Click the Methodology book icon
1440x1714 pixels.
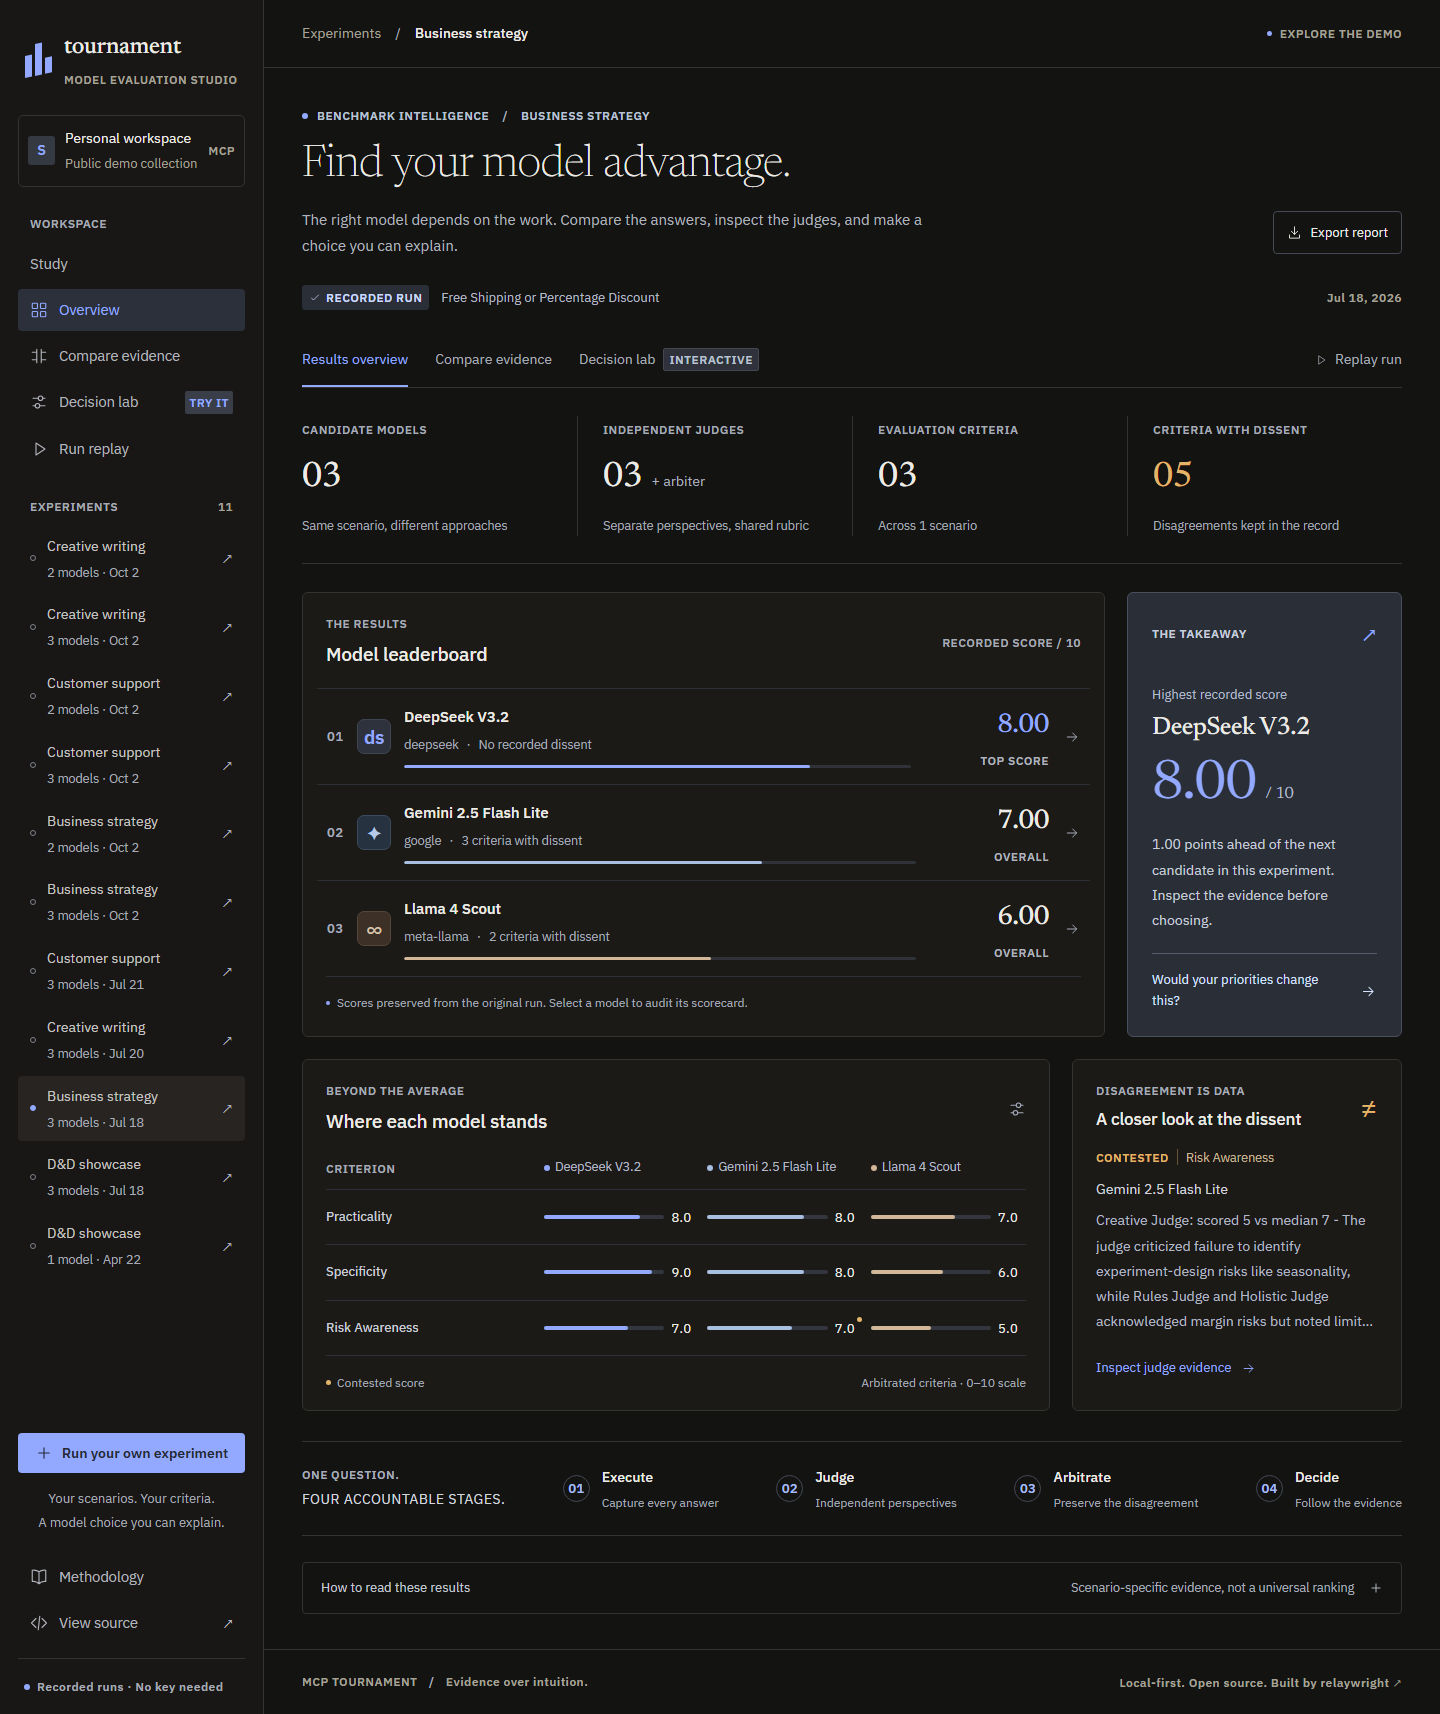[39, 1577]
